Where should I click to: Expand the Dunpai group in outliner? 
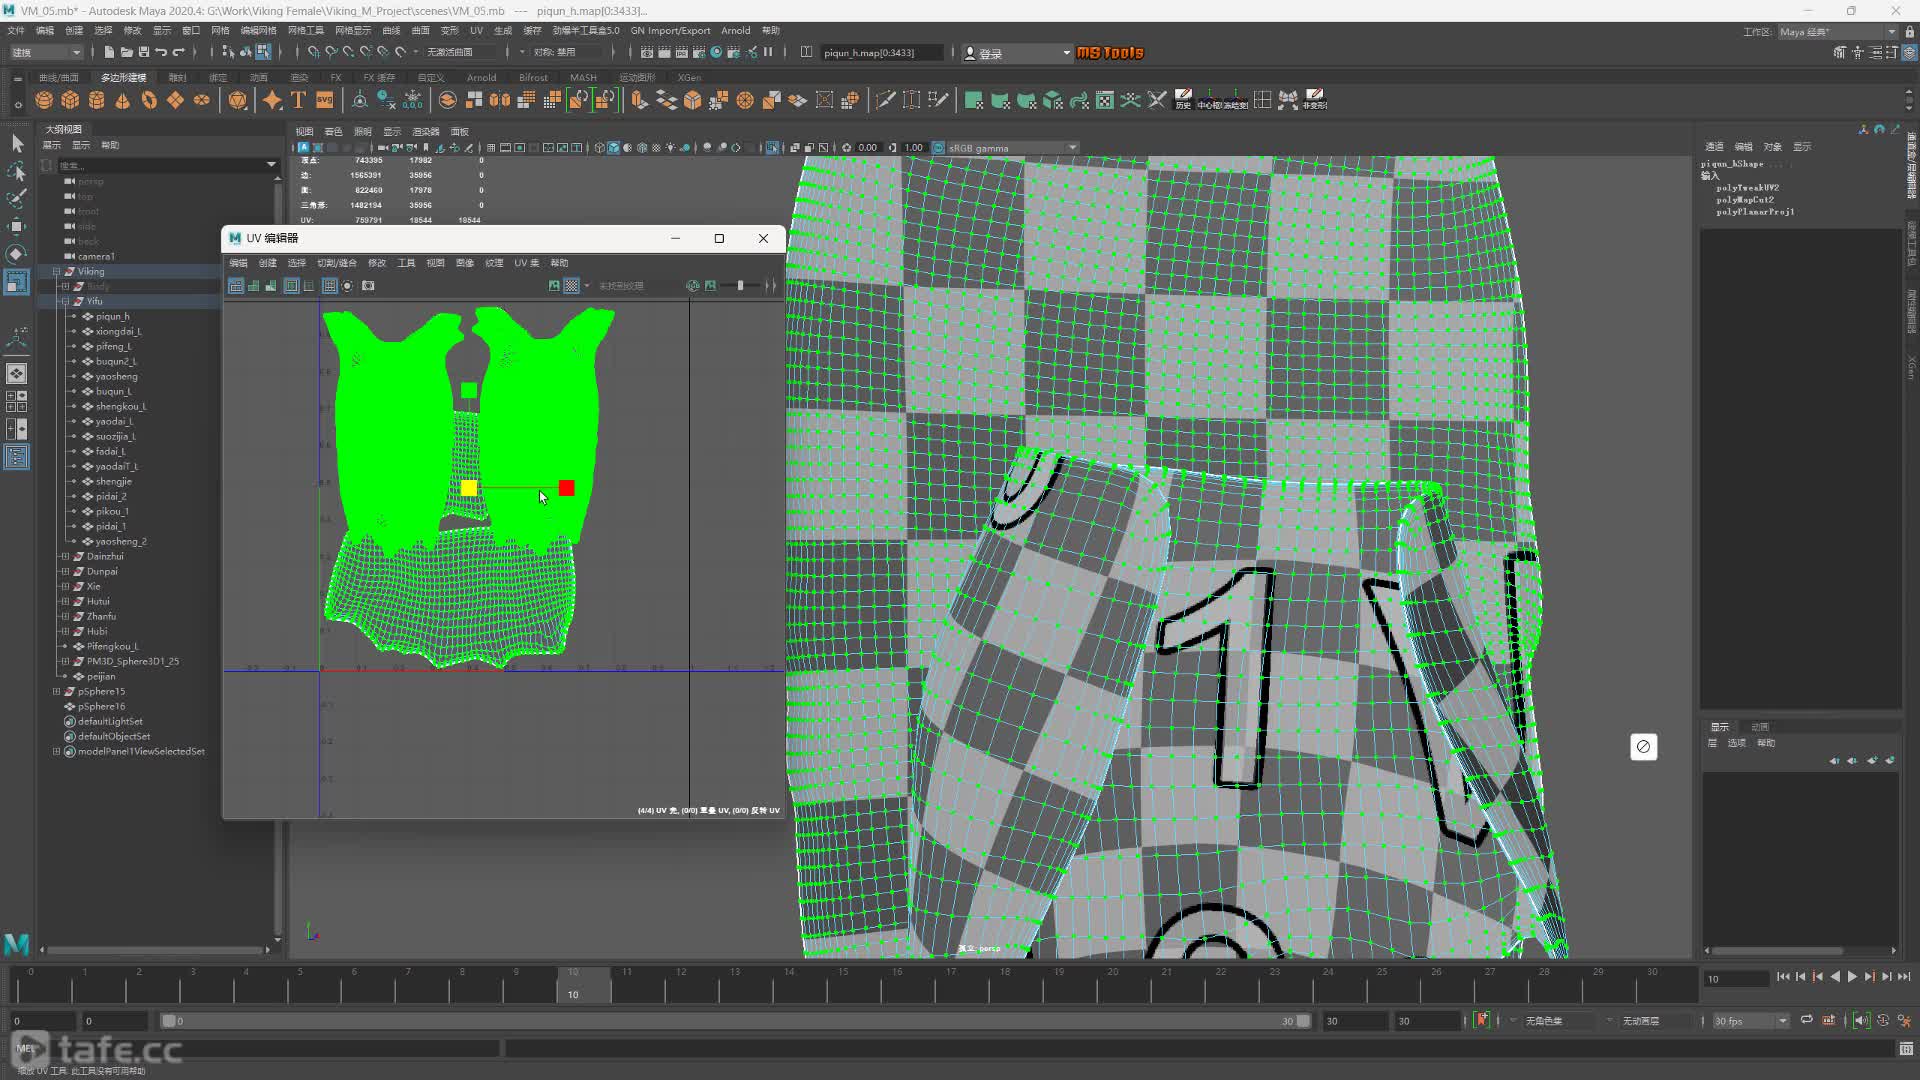coord(65,572)
